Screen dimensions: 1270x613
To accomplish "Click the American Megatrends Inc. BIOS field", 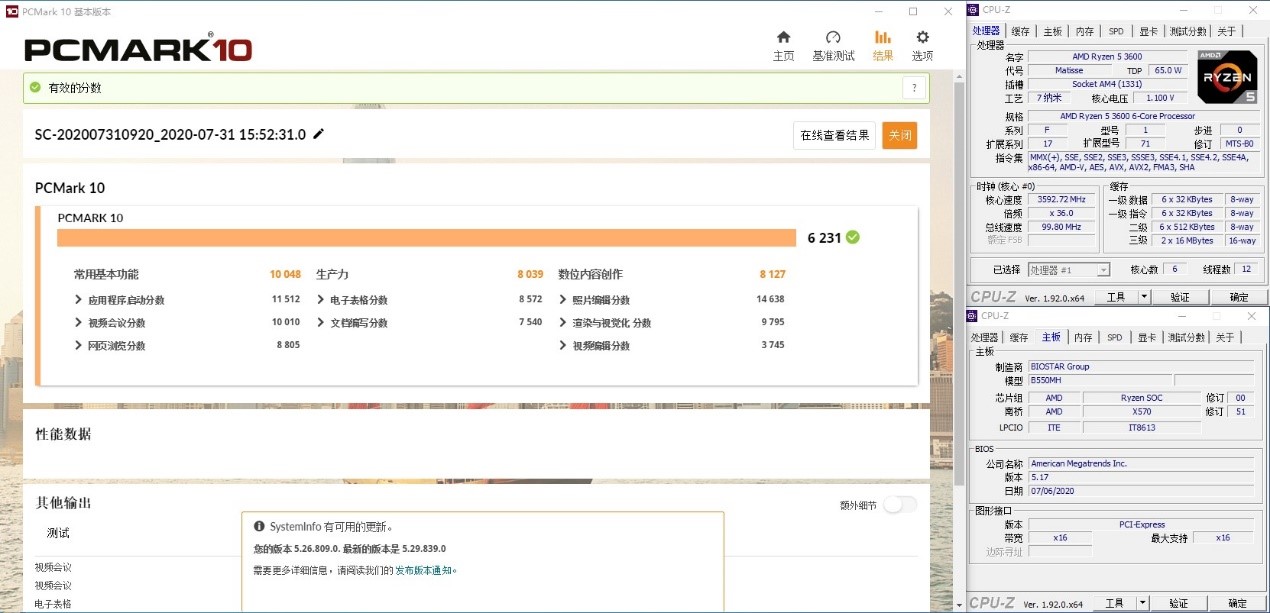I will 1140,464.
